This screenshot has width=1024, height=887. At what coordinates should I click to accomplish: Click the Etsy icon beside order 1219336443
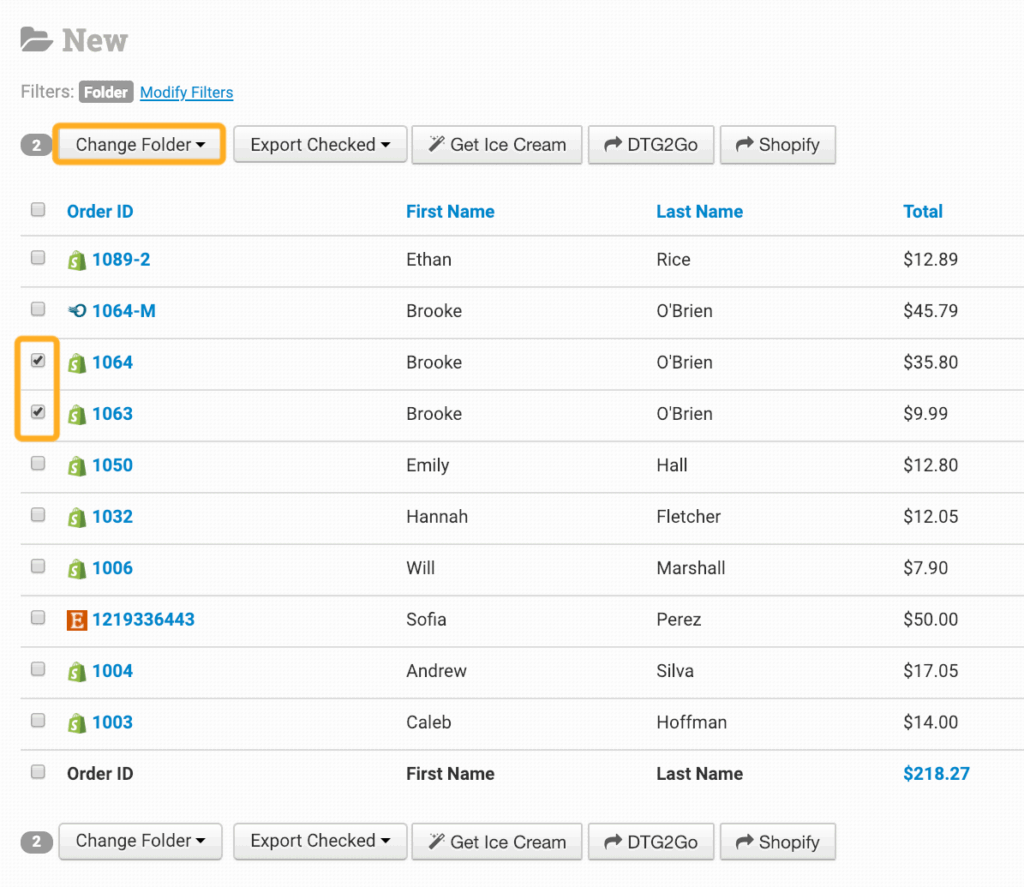click(77, 620)
